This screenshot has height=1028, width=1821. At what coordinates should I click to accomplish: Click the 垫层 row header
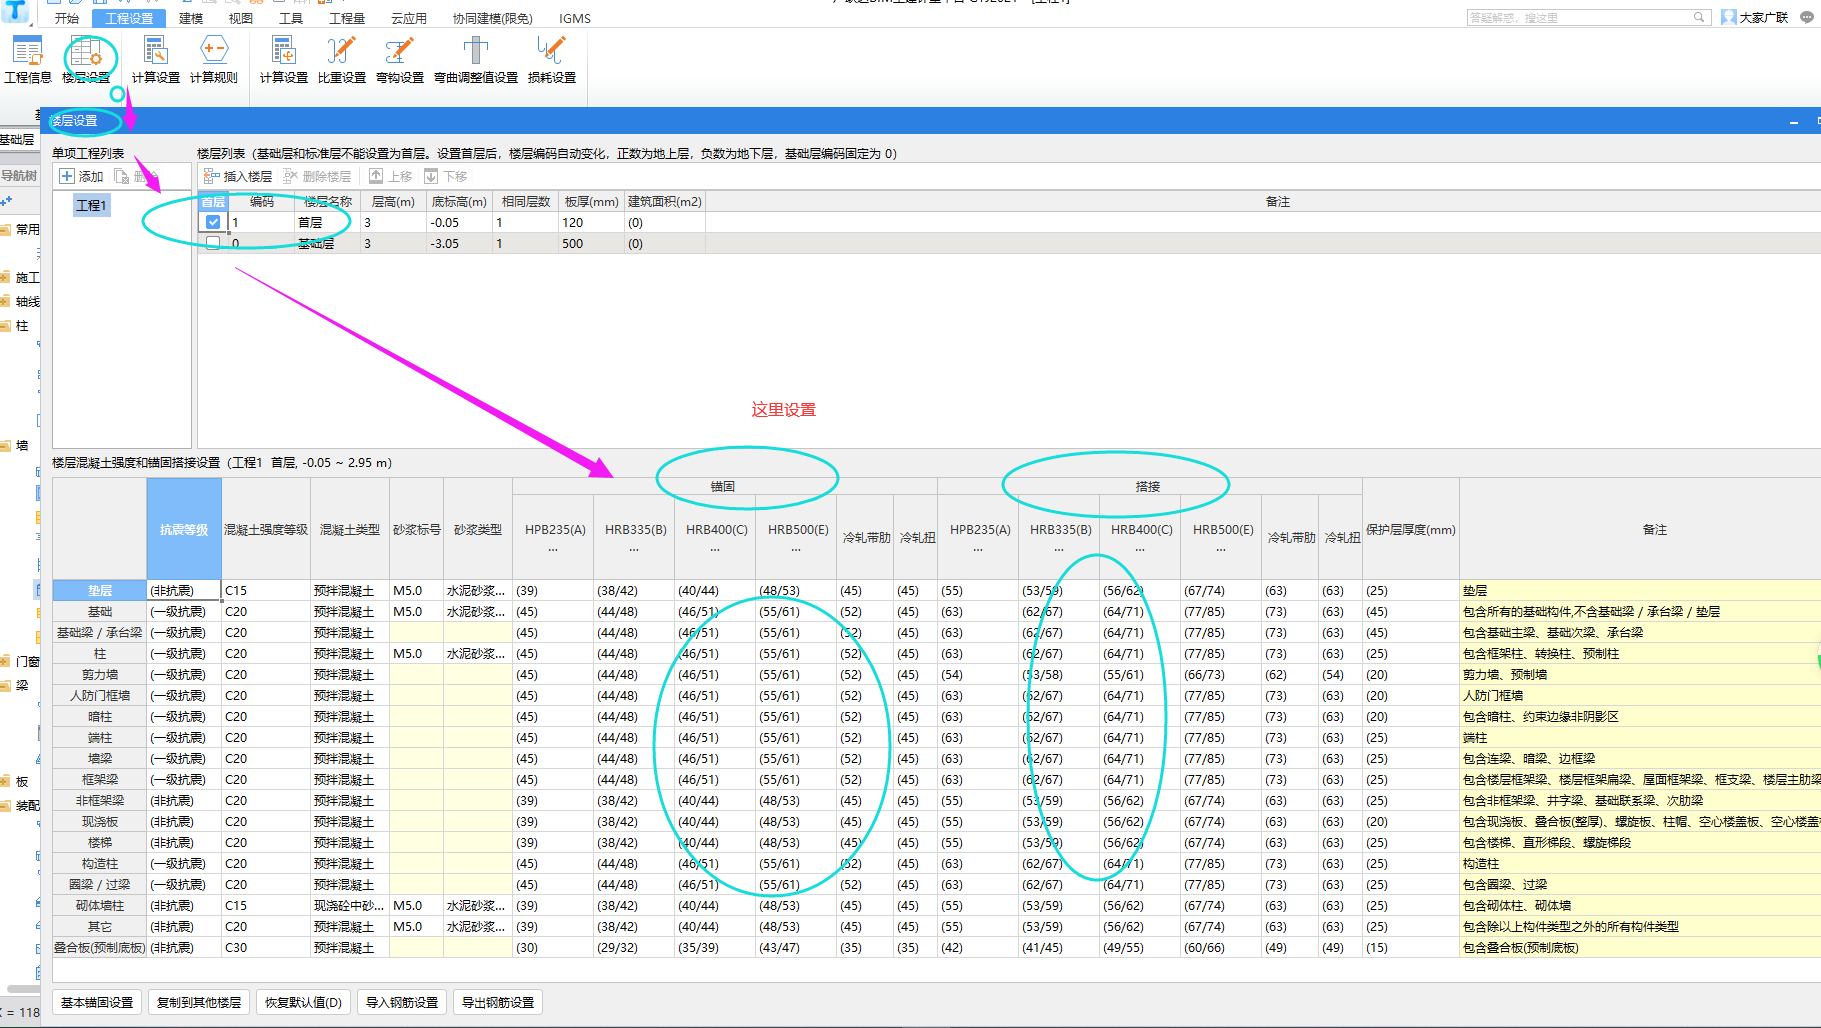point(100,590)
